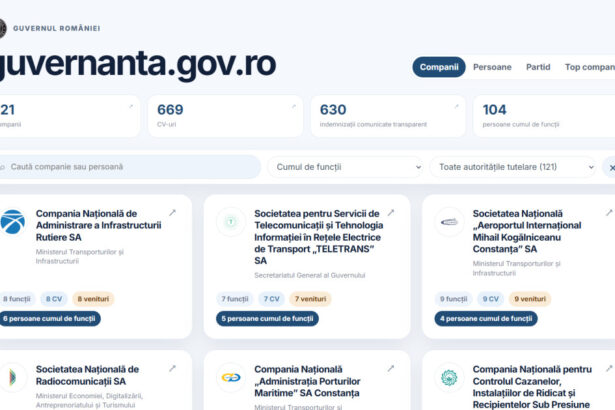Click 8 funcții badge on CNAIR card

(17, 299)
